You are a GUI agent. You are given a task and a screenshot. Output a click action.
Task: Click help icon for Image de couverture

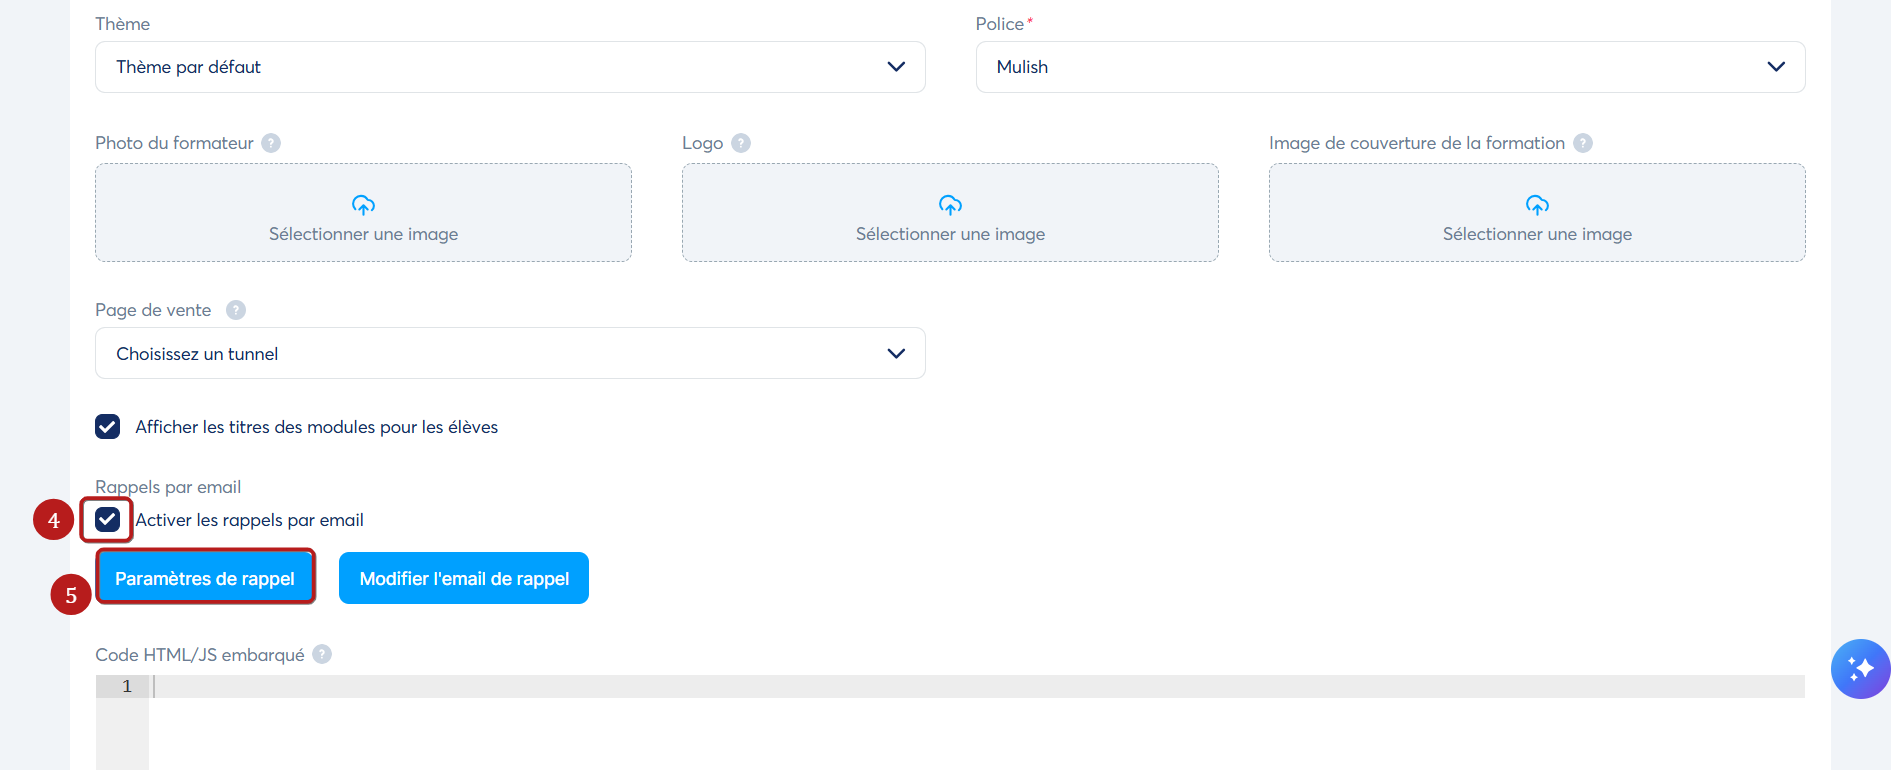[1583, 143]
